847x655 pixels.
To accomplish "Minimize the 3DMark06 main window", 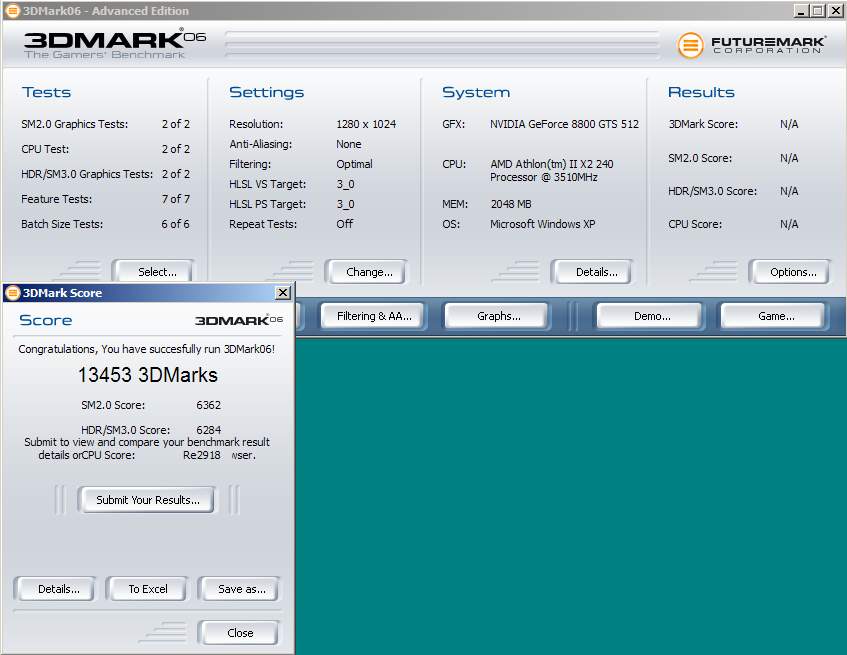I will pyautogui.click(x=801, y=10).
